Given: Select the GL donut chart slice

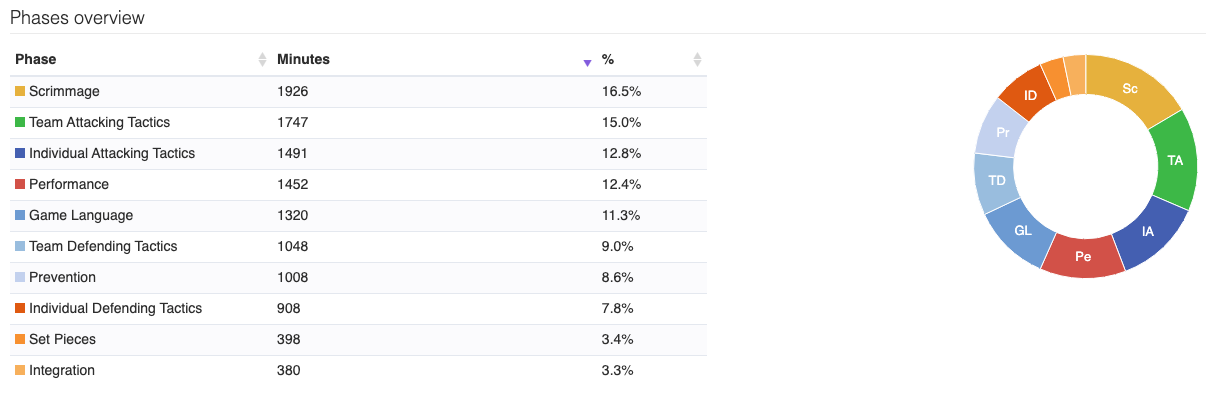Looking at the screenshot, I should 1023,229.
